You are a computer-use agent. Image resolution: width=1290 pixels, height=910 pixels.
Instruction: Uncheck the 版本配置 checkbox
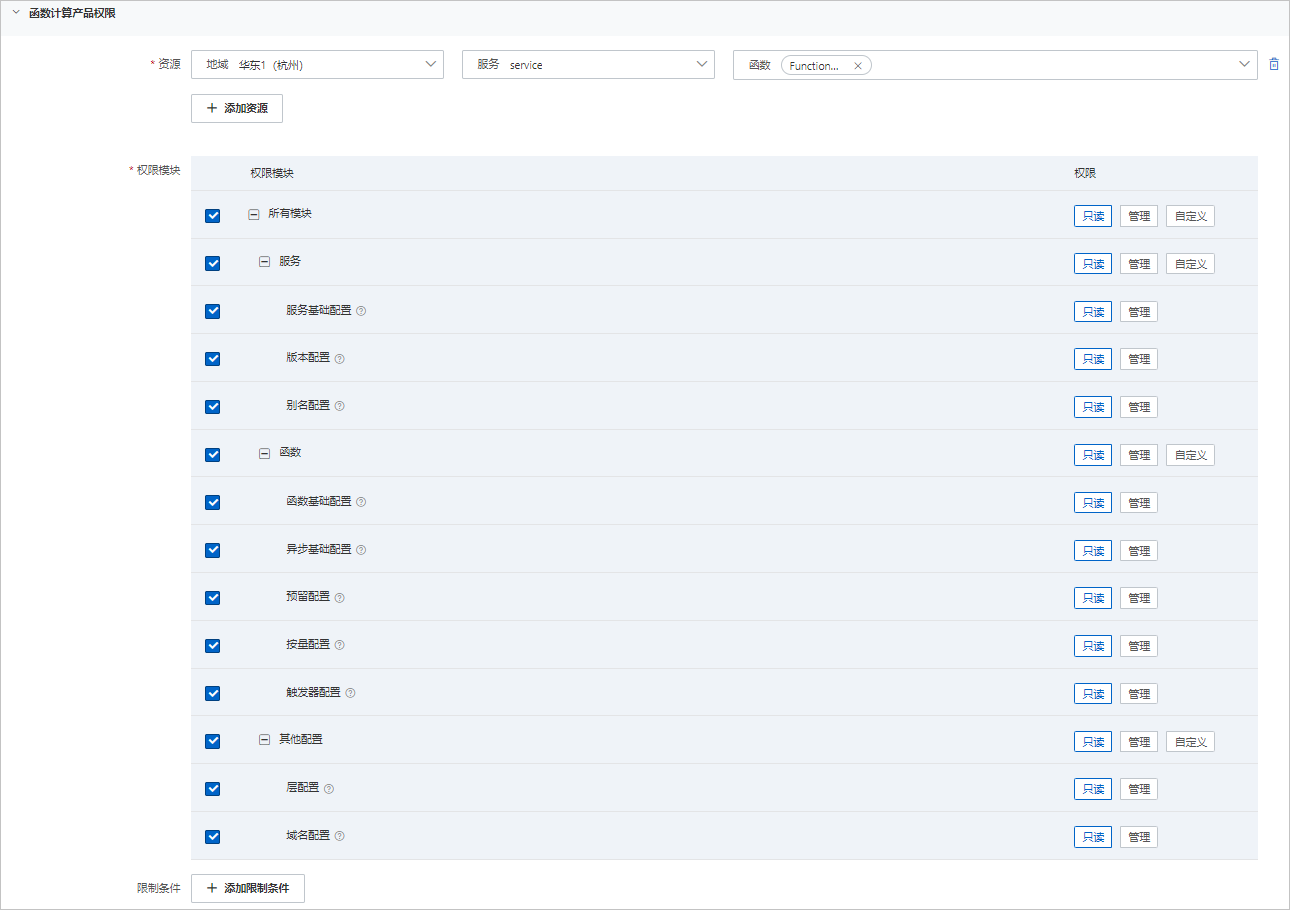pos(212,358)
